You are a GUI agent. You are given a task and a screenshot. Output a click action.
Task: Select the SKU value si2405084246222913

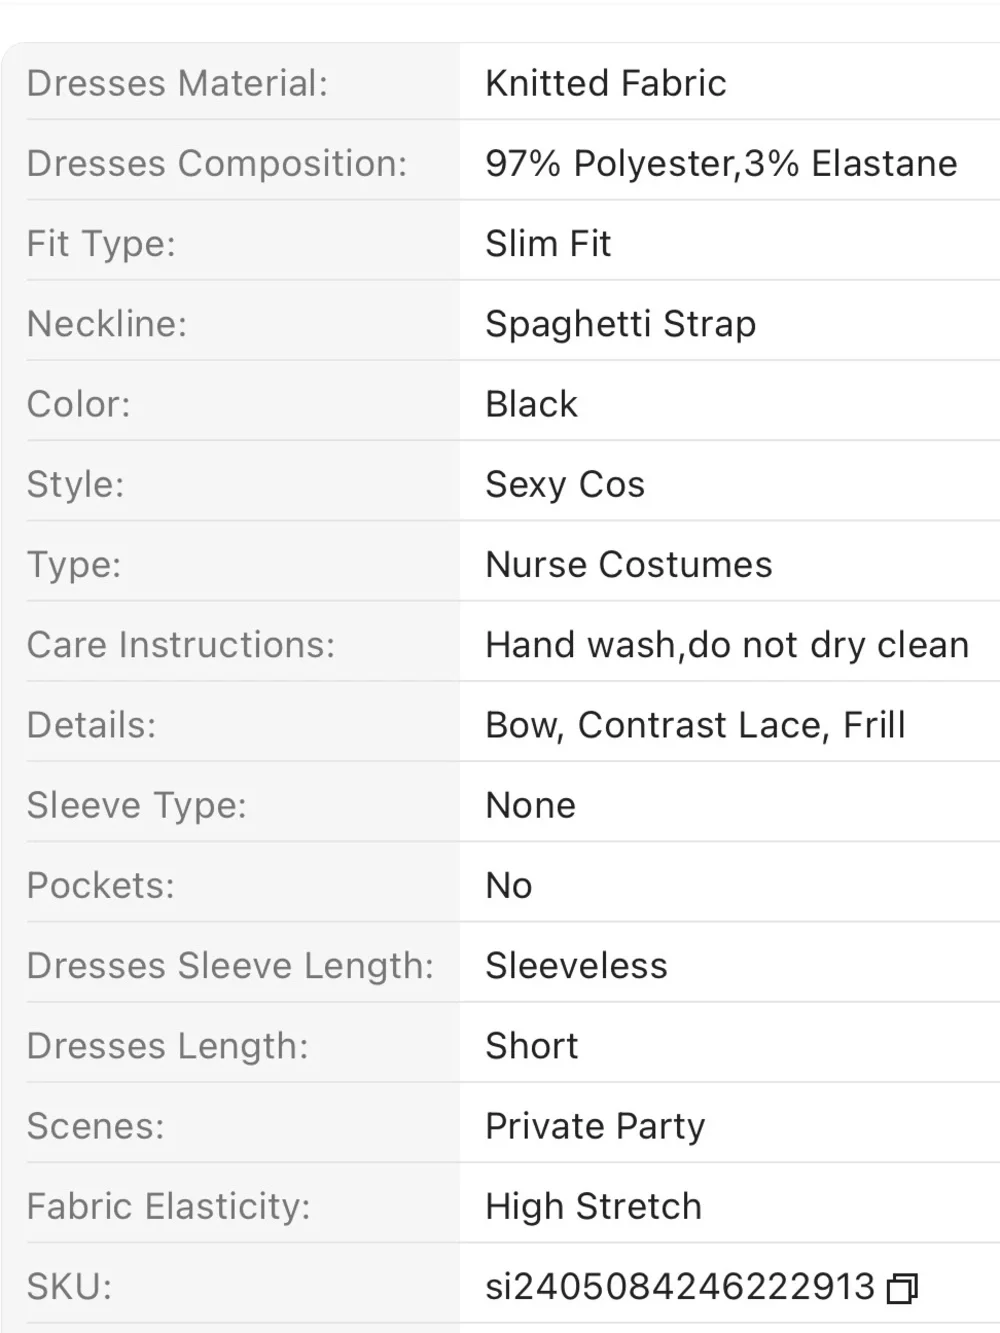(x=680, y=1286)
